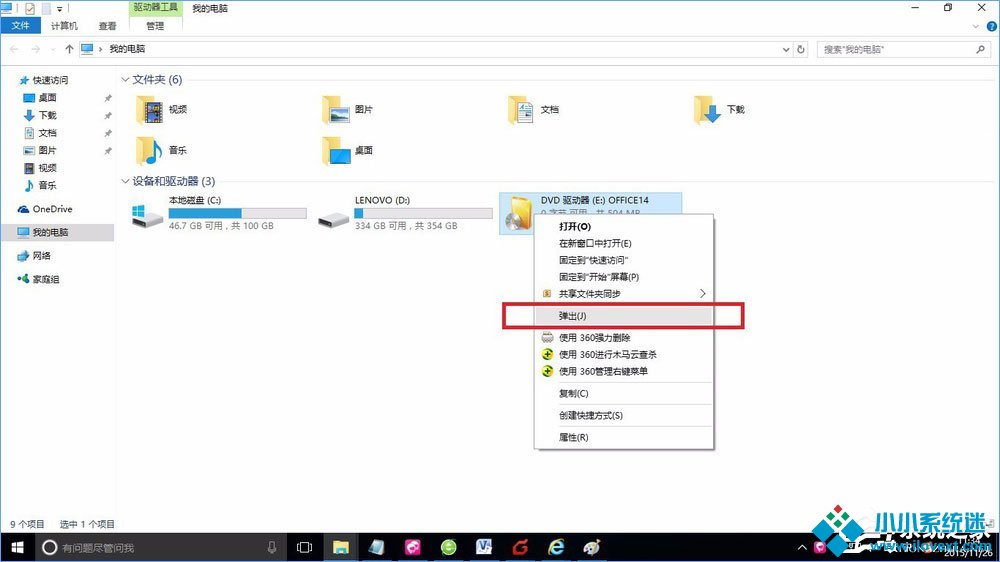Choose 打开(O) in context menu
The width and height of the screenshot is (1000, 562).
(623, 226)
